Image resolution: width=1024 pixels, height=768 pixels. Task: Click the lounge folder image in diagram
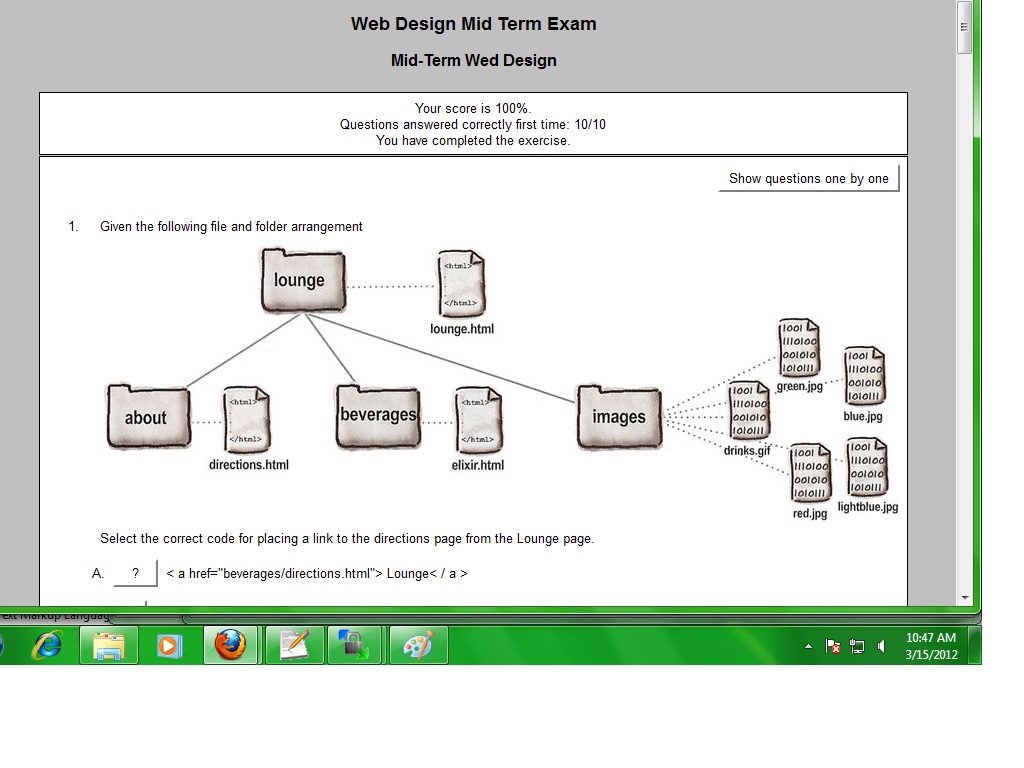[x=302, y=280]
